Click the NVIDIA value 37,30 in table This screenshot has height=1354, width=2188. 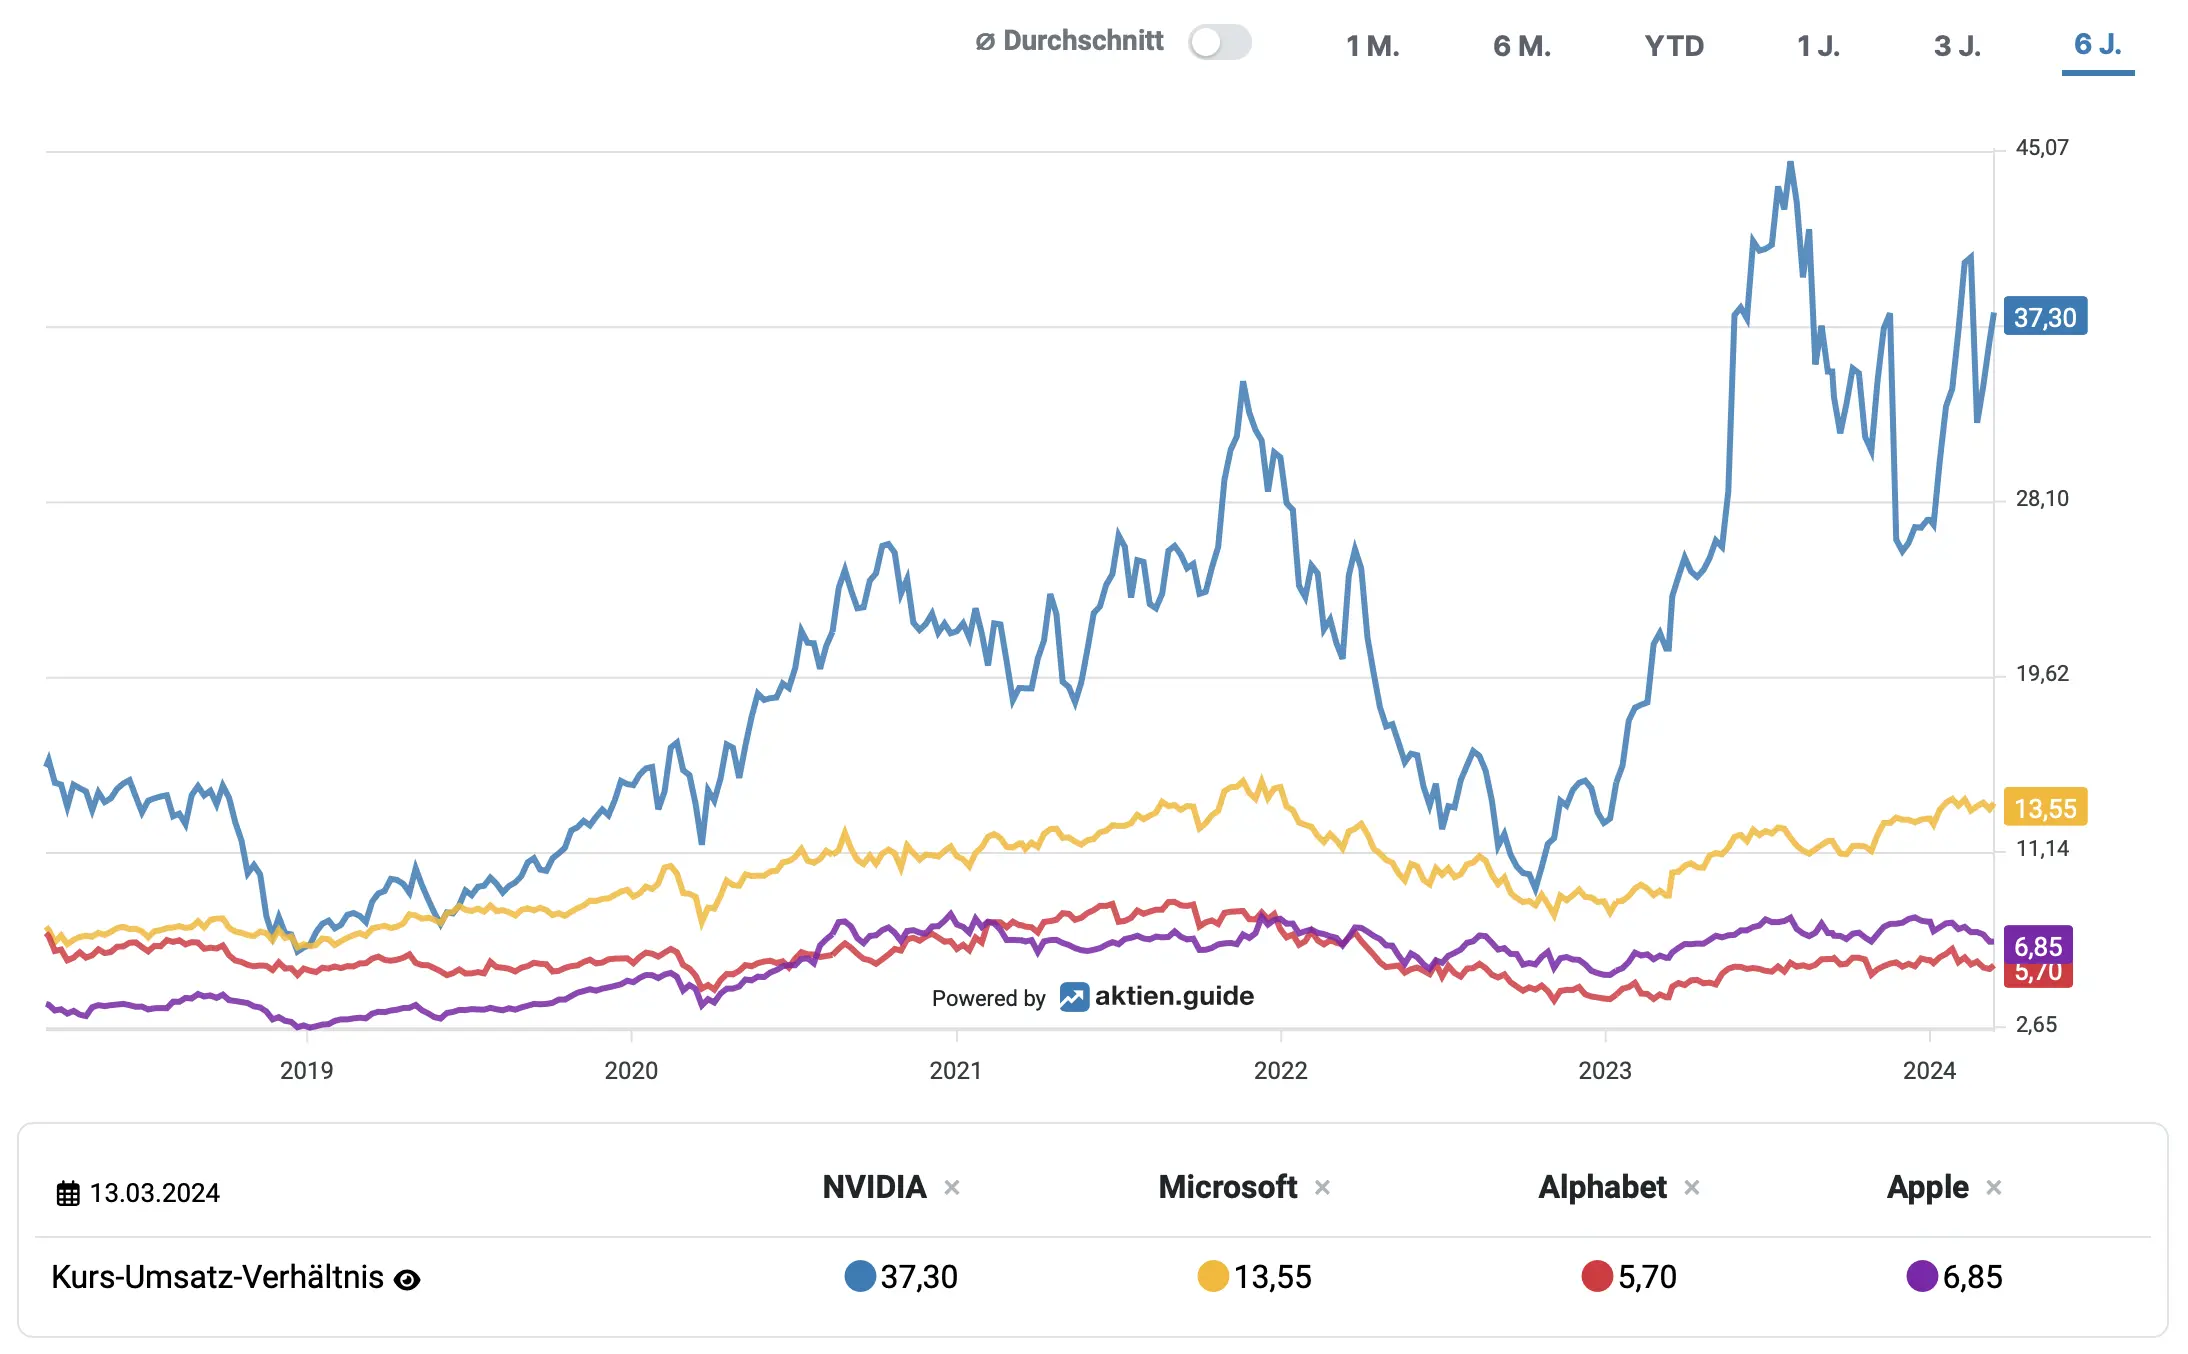pyautogui.click(x=919, y=1277)
